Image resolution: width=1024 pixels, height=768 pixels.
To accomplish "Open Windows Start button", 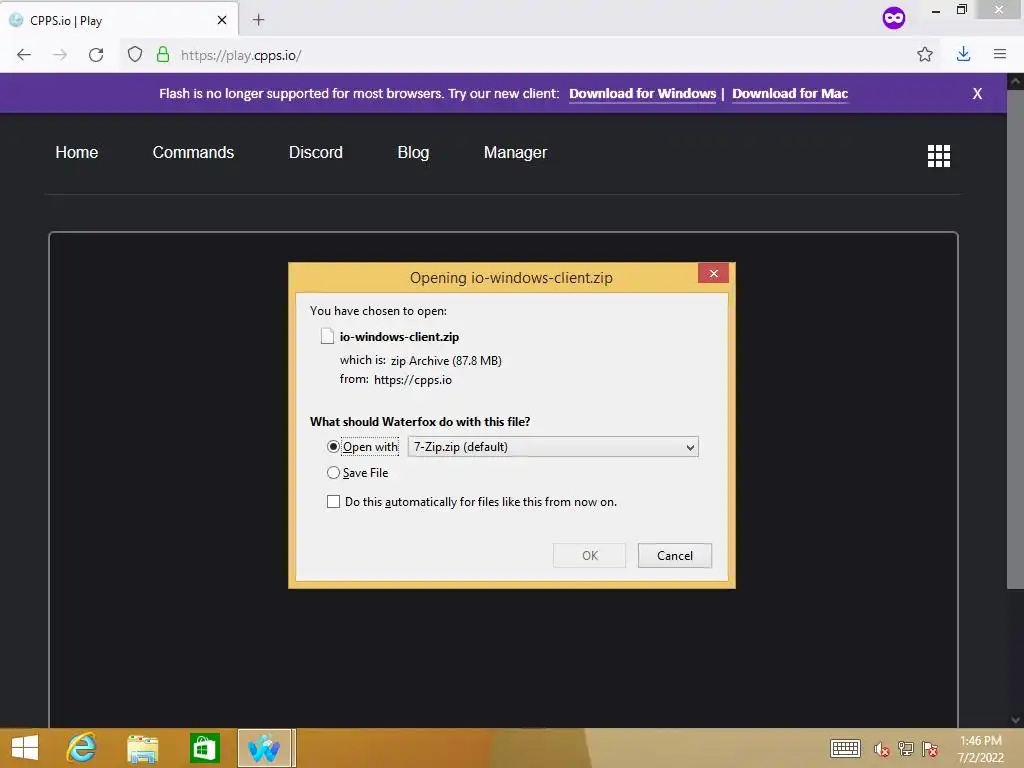I will (x=25, y=748).
